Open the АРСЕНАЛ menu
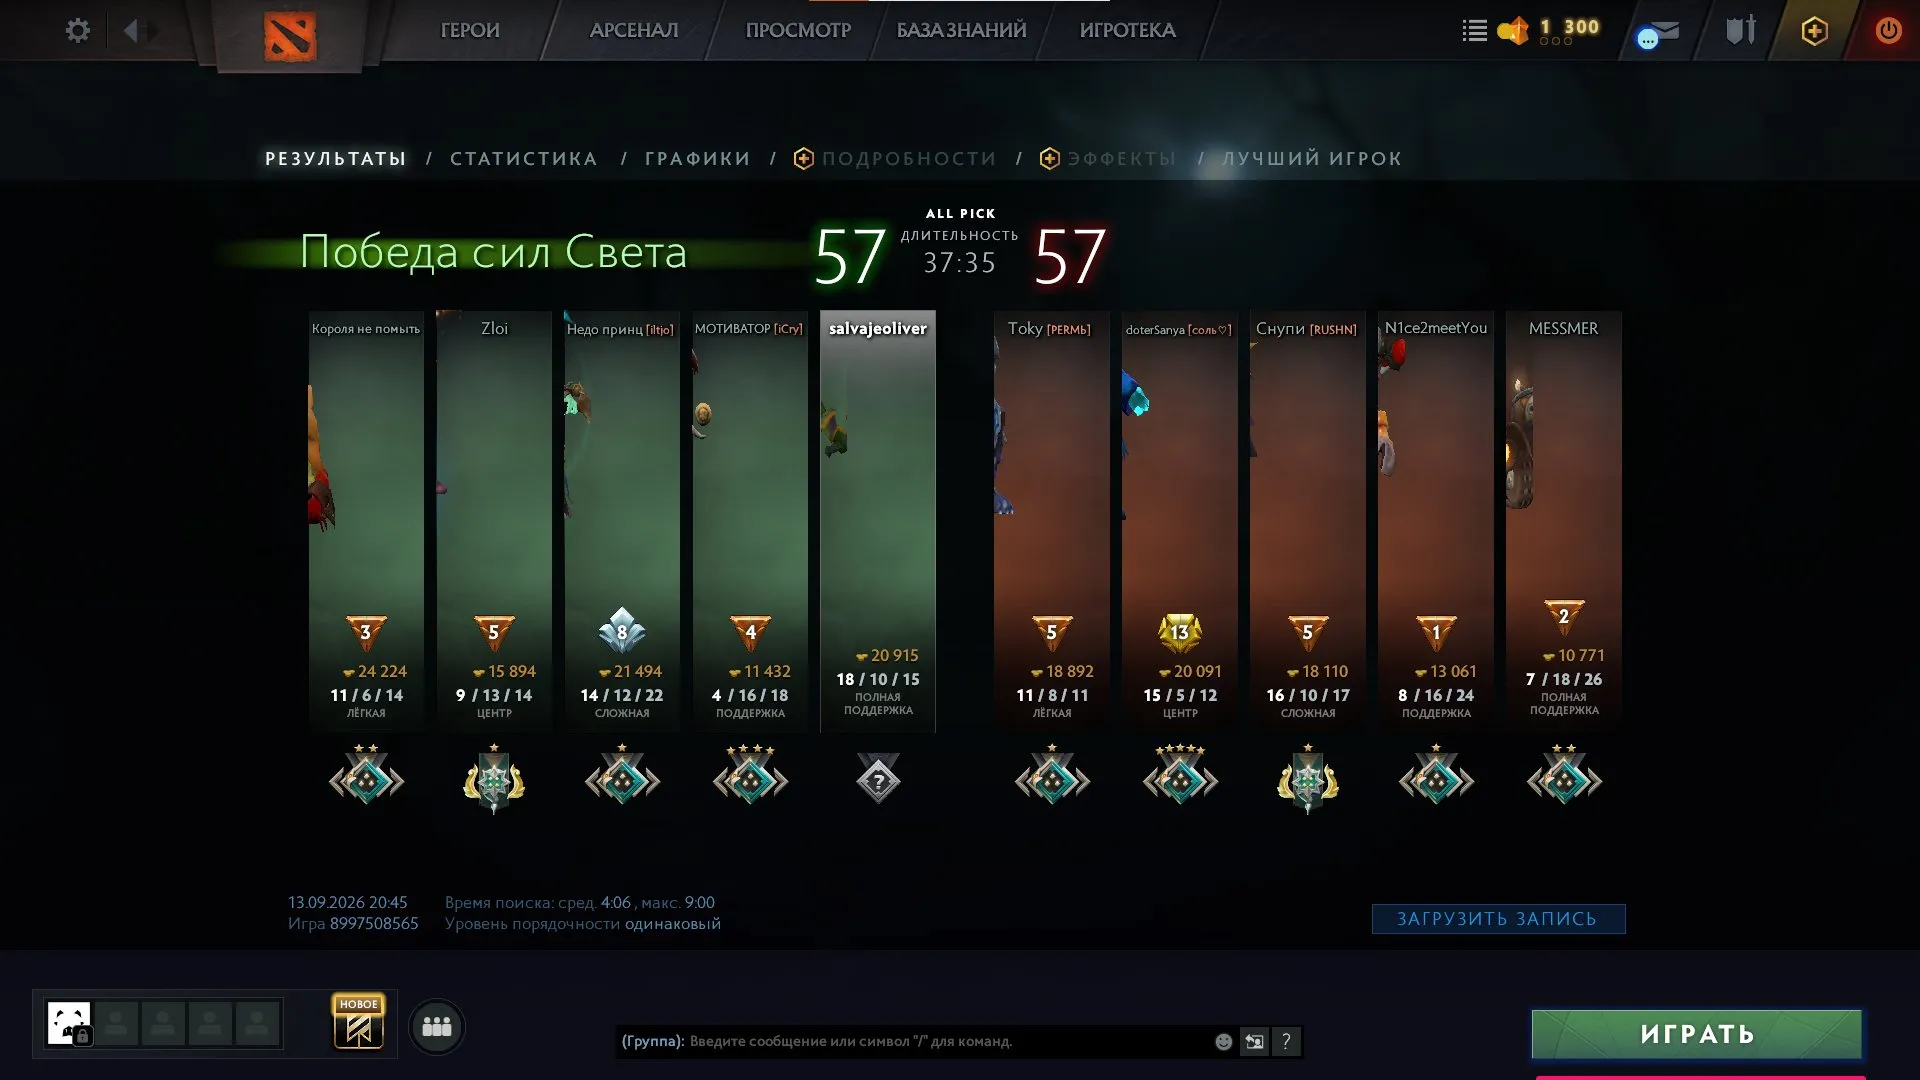Screen dimensions: 1920x1080 (x=634, y=30)
